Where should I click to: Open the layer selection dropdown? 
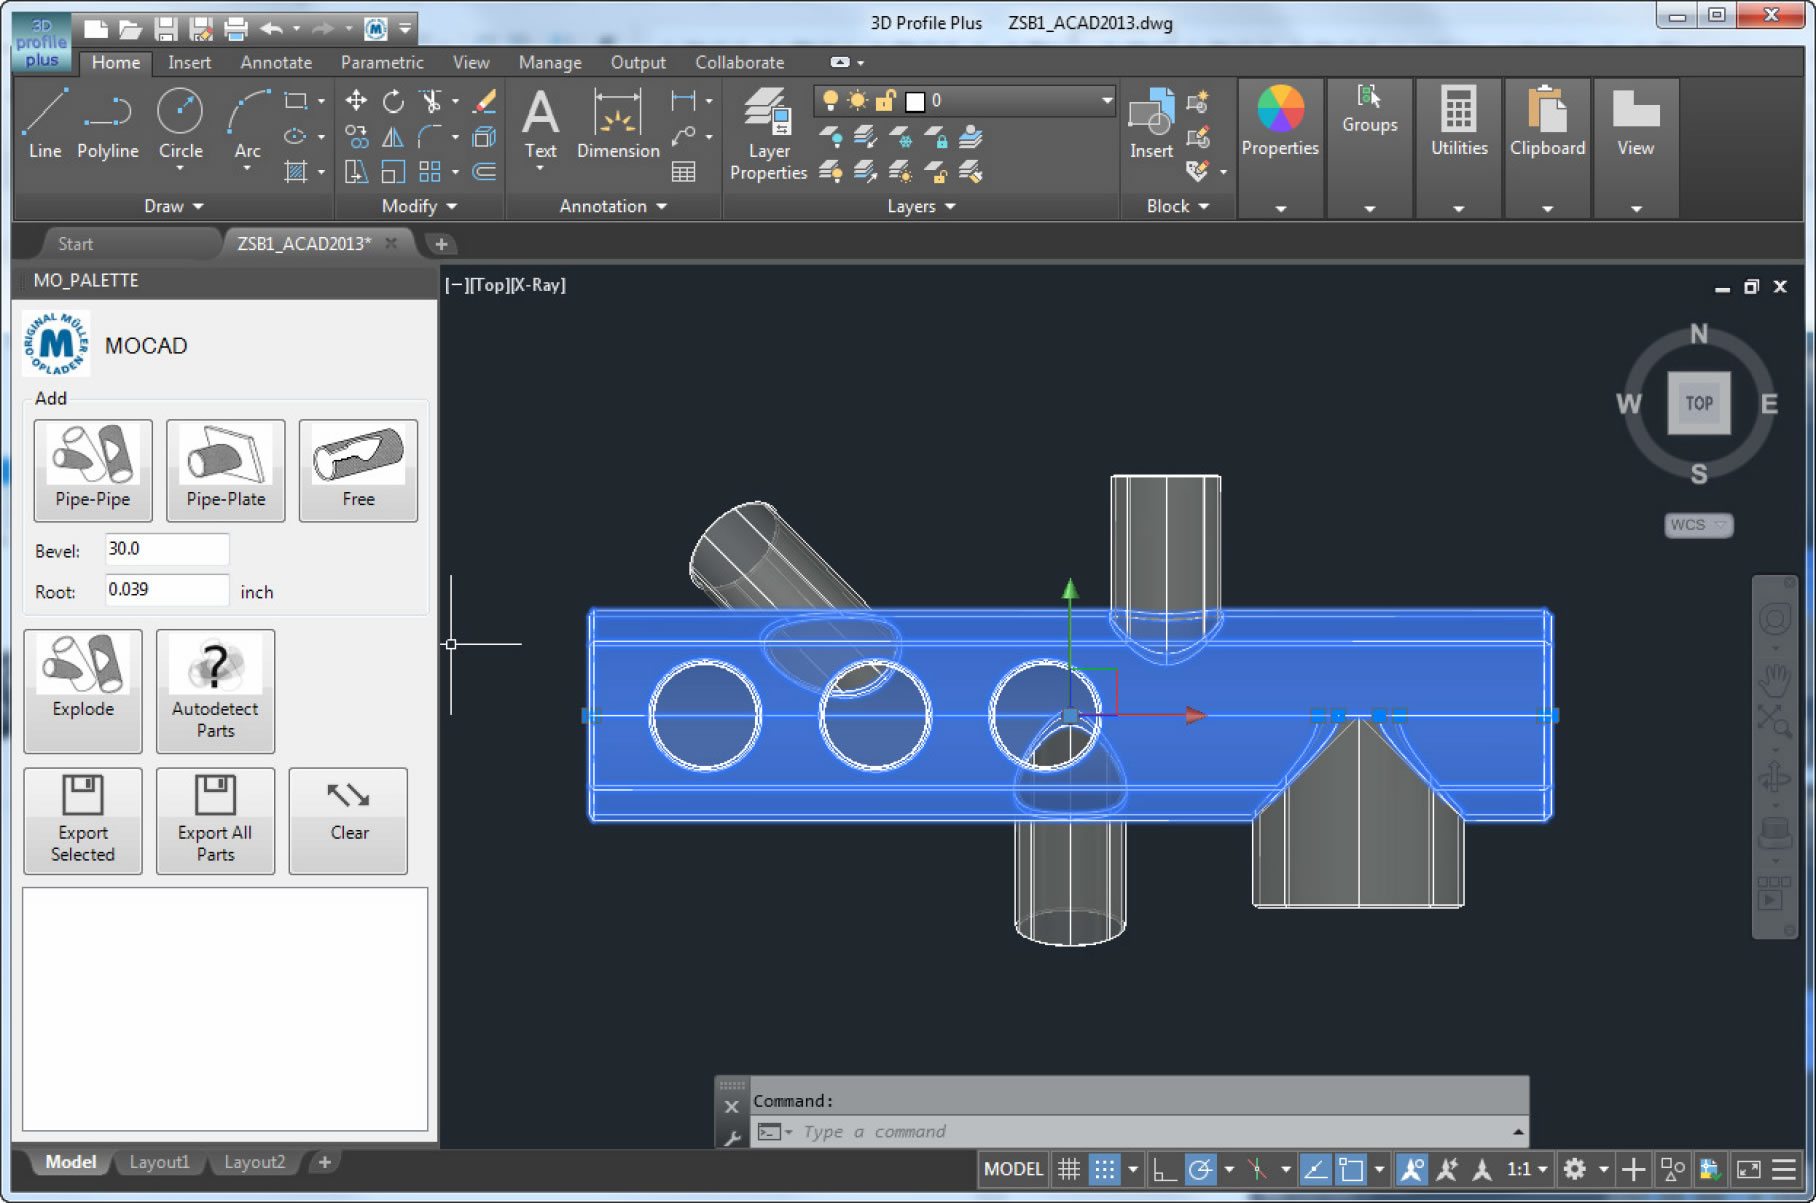point(1106,100)
